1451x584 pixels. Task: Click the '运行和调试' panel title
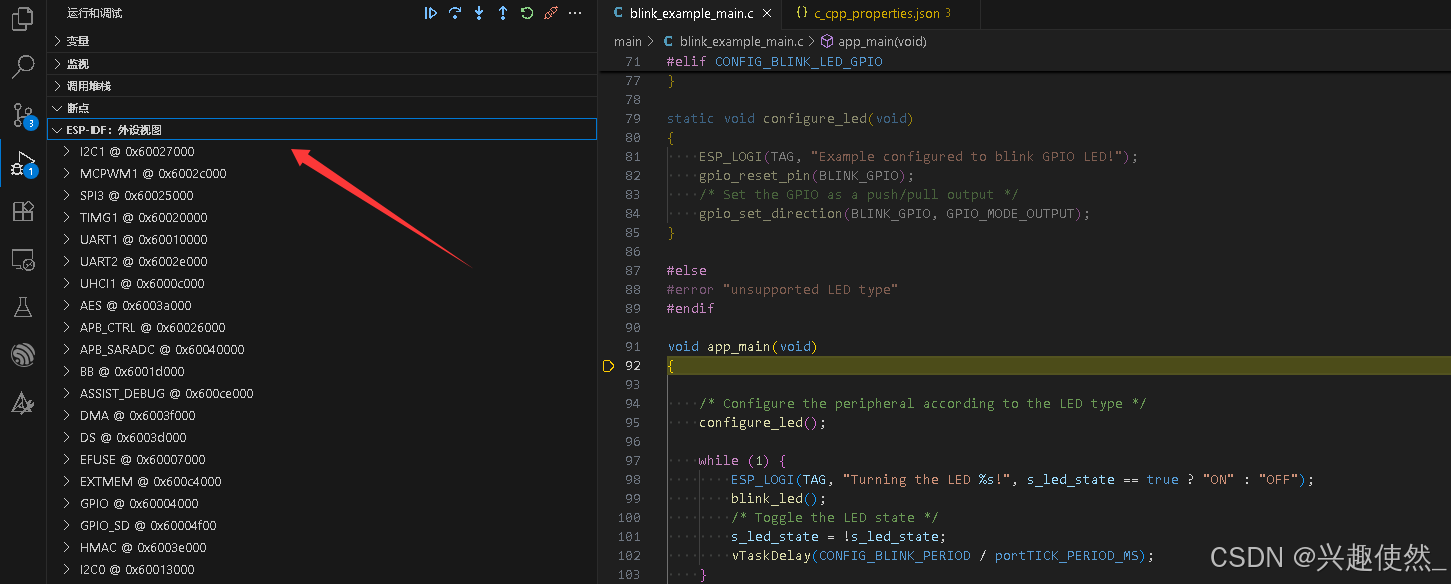click(95, 13)
